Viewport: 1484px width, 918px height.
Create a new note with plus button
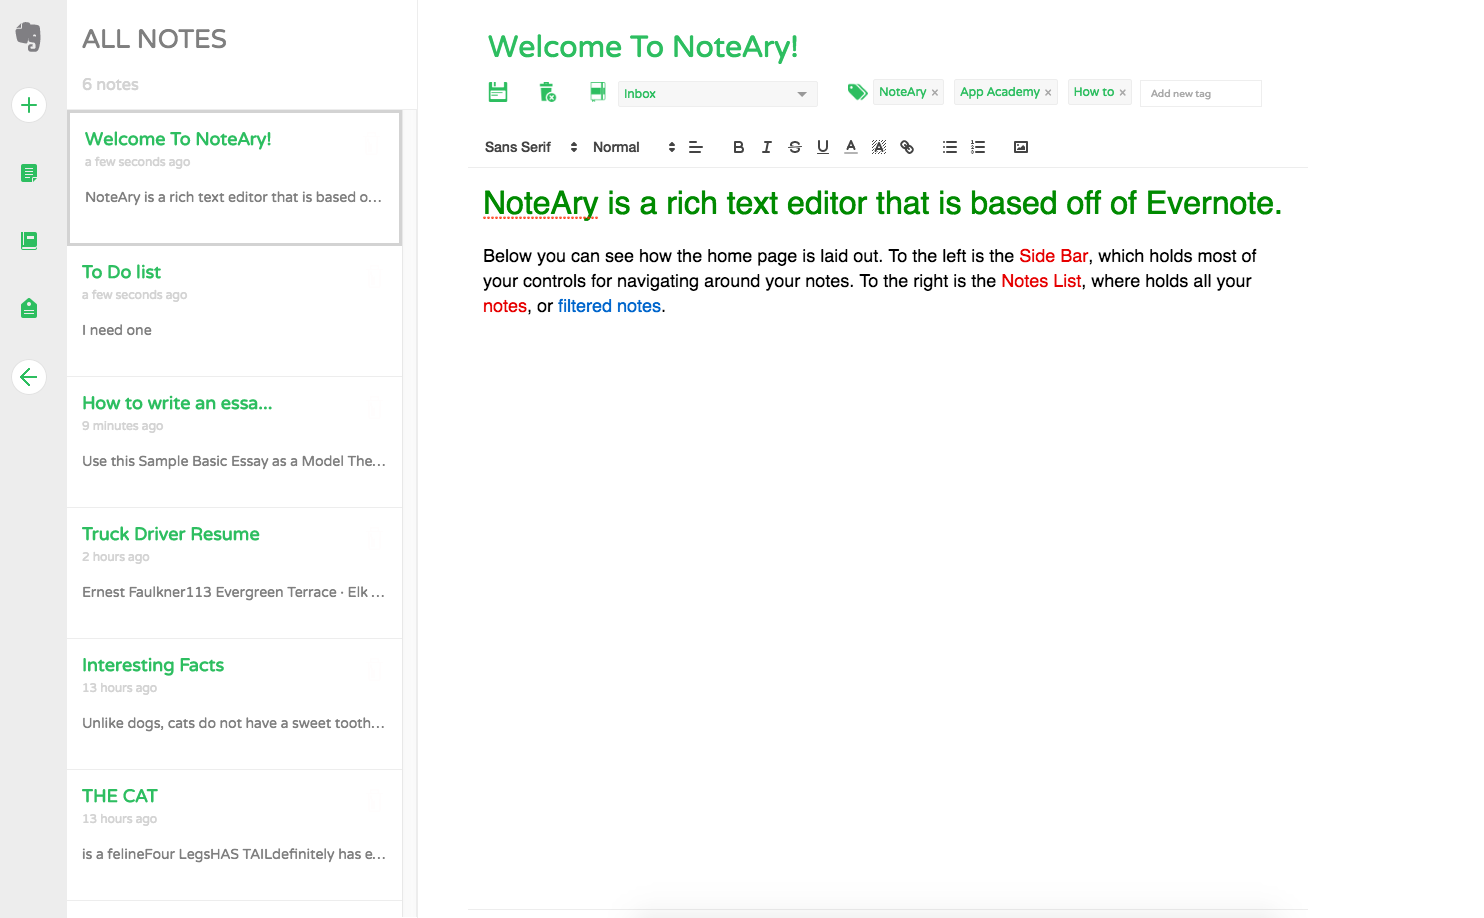coord(29,105)
